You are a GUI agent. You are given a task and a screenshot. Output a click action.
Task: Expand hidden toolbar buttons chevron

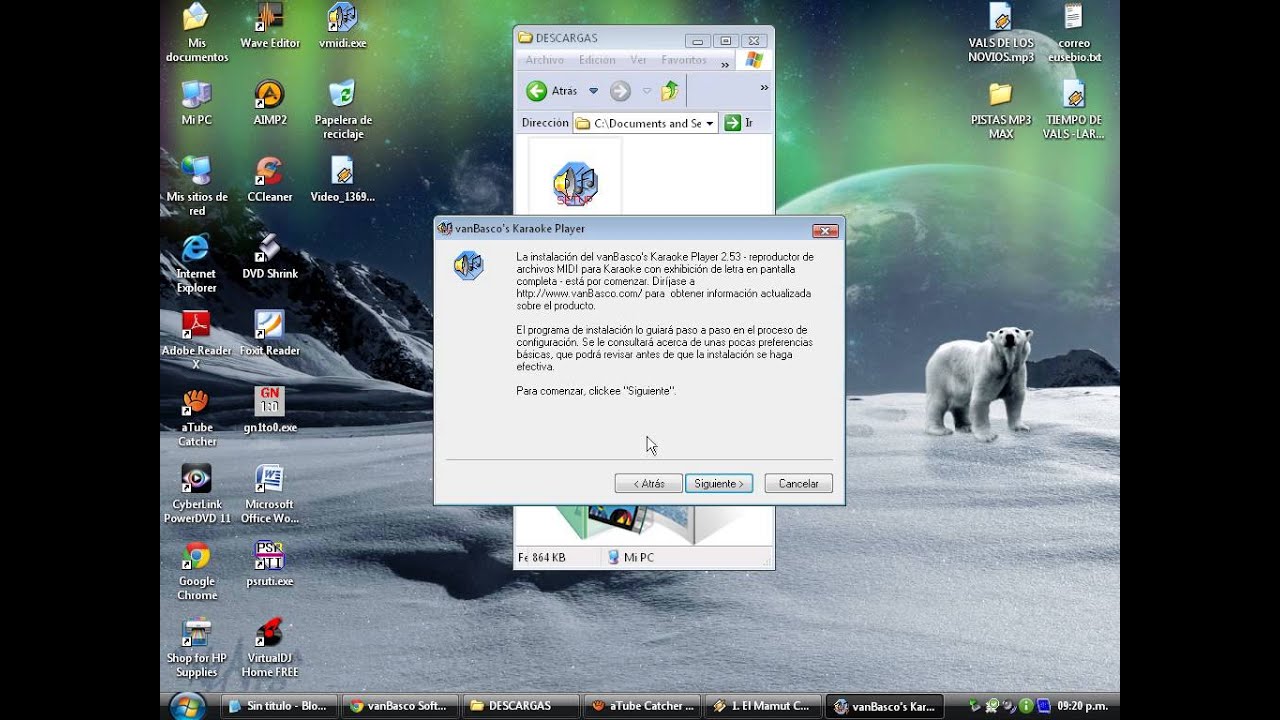[764, 88]
